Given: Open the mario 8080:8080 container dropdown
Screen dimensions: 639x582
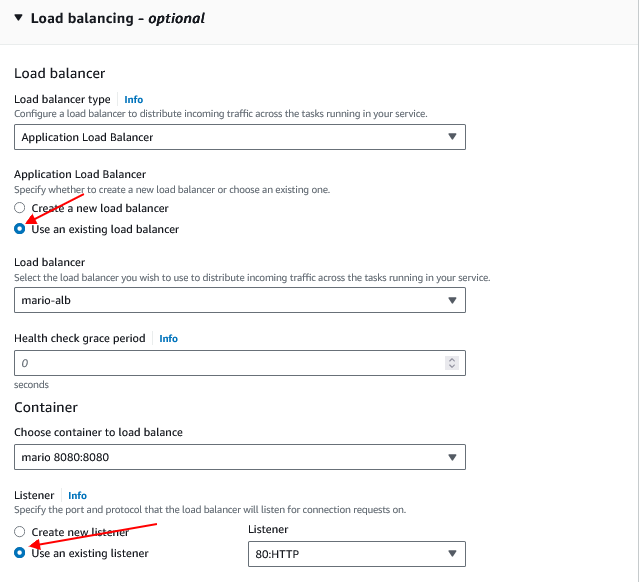Looking at the screenshot, I should pos(240,457).
